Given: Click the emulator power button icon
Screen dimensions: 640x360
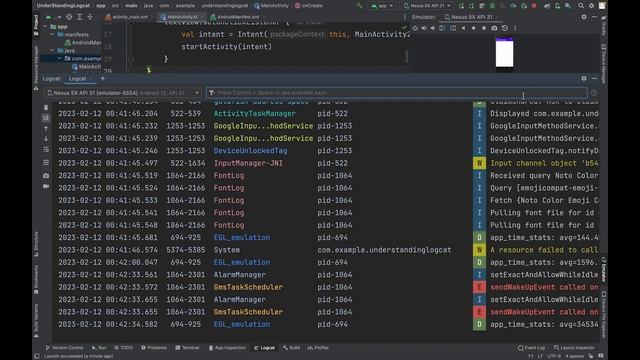Looking at the screenshot, I should pos(415,28).
